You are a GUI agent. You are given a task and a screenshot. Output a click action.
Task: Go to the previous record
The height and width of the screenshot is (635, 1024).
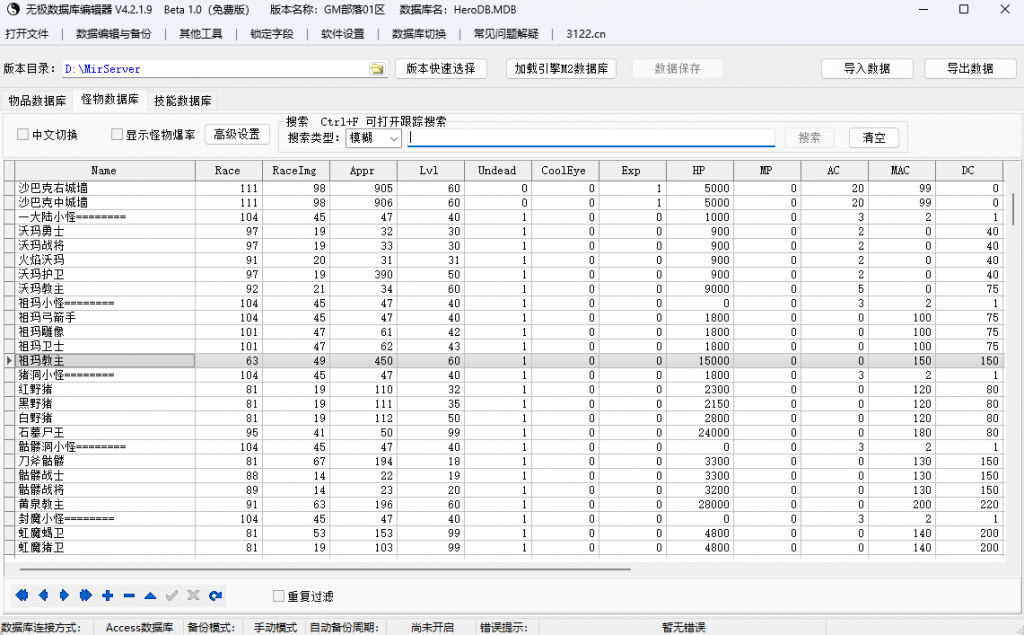point(43,595)
